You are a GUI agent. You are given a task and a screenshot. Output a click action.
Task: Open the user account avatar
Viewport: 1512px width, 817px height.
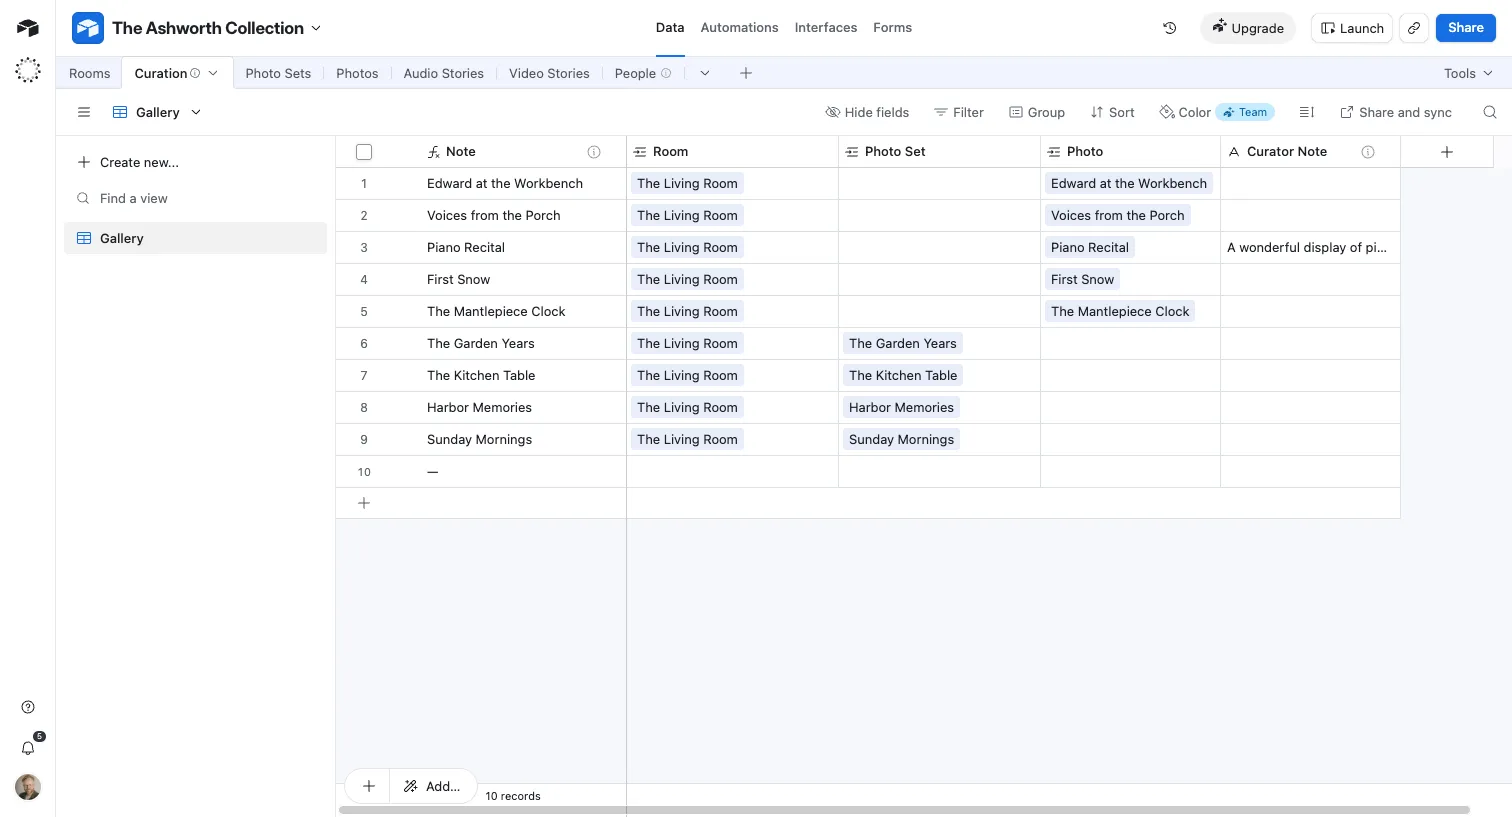[x=28, y=787]
